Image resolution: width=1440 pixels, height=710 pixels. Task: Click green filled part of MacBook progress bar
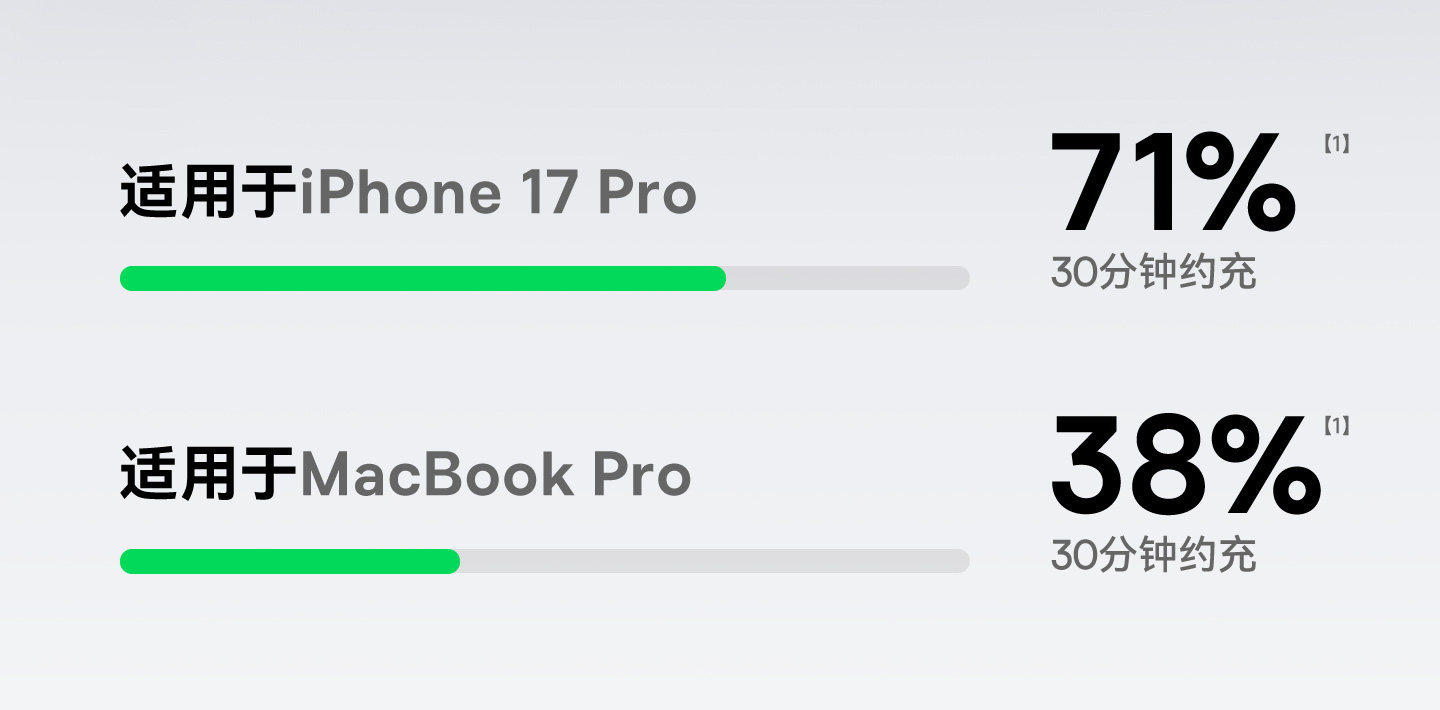(x=289, y=562)
